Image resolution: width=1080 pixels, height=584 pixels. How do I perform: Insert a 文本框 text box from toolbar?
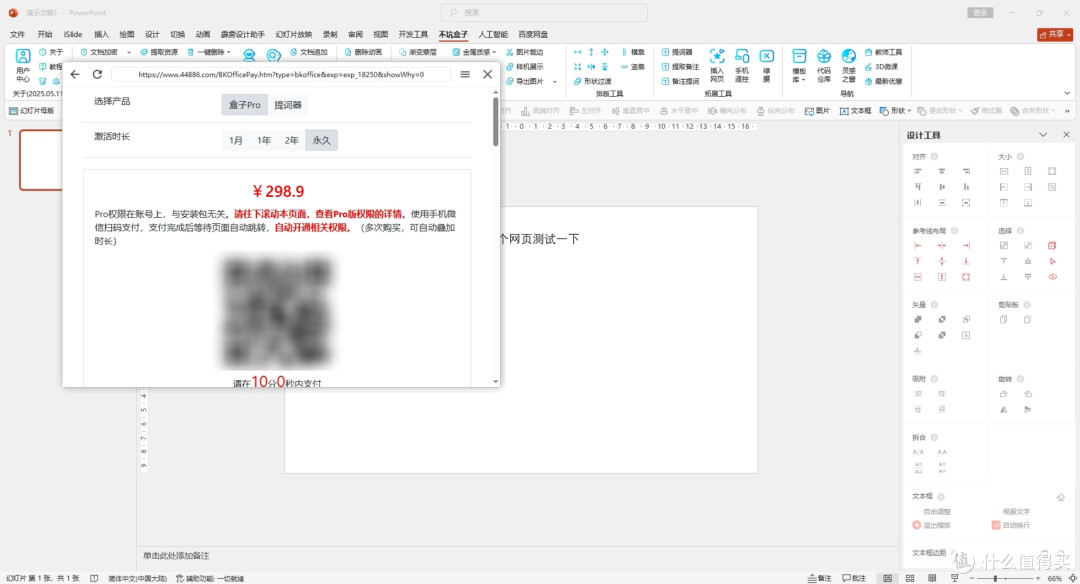click(x=855, y=111)
